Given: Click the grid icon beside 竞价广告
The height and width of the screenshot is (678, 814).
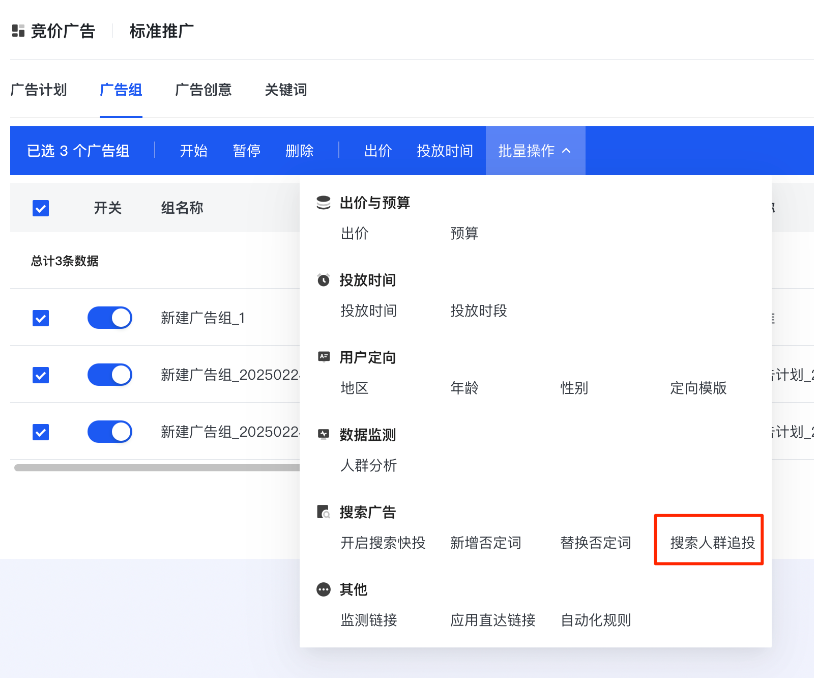Looking at the screenshot, I should click(17, 31).
